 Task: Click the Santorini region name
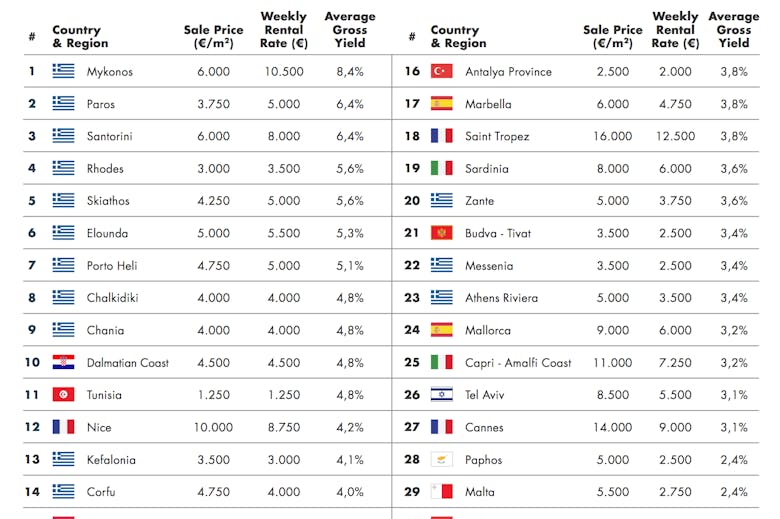[x=111, y=136]
